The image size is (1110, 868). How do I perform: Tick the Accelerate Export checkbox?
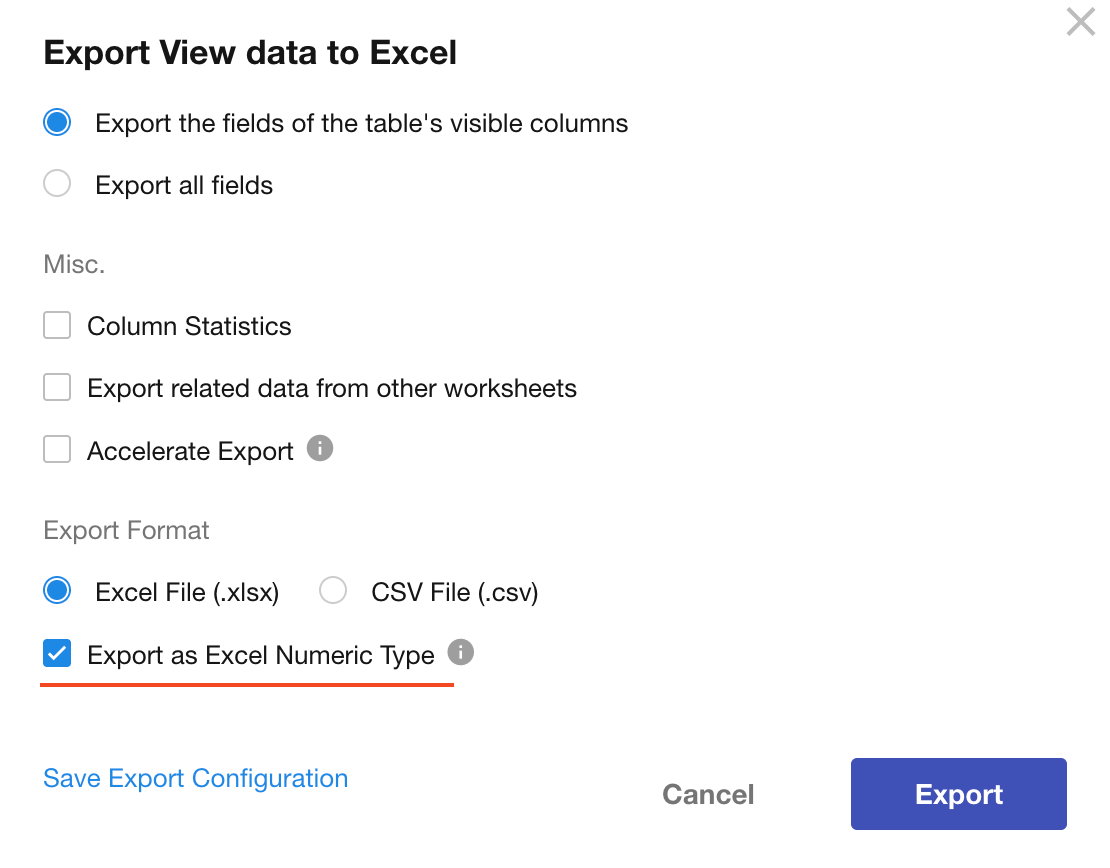pyautogui.click(x=57, y=450)
